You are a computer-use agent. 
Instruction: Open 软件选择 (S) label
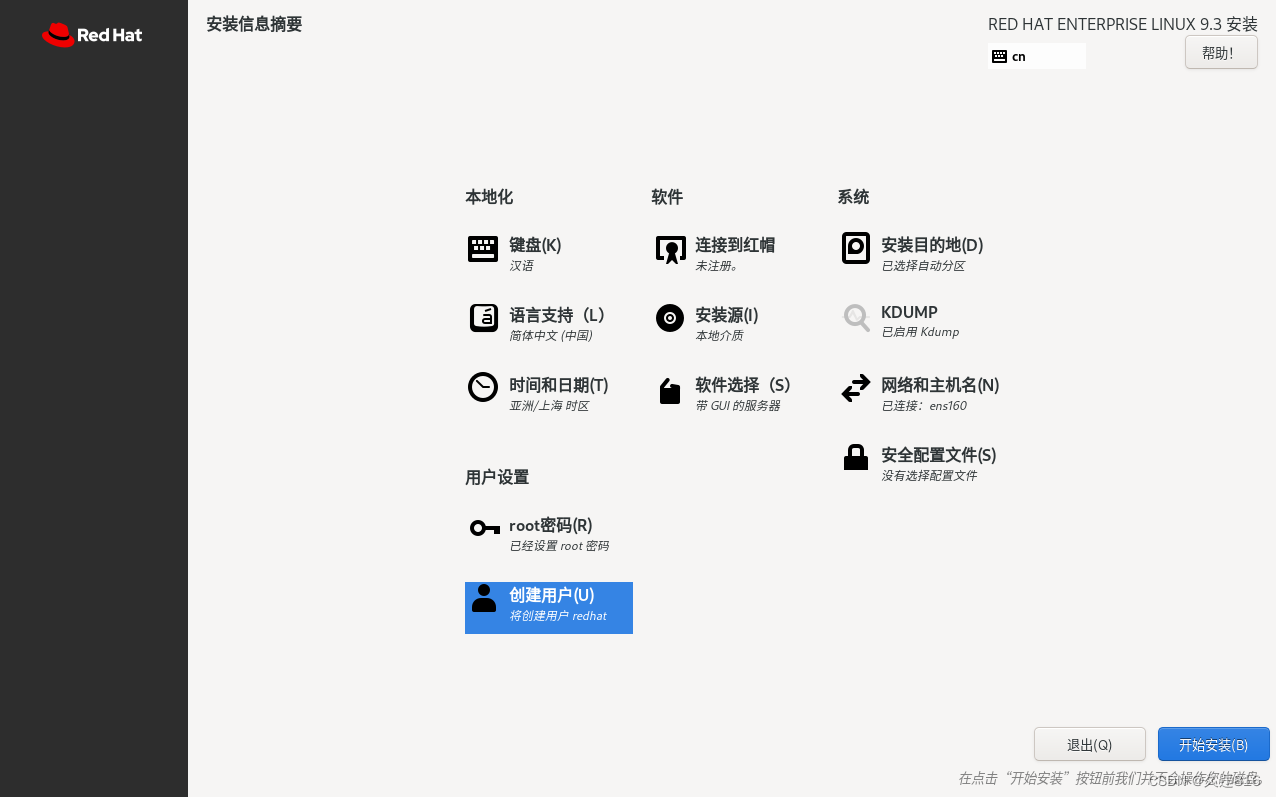pos(743,385)
